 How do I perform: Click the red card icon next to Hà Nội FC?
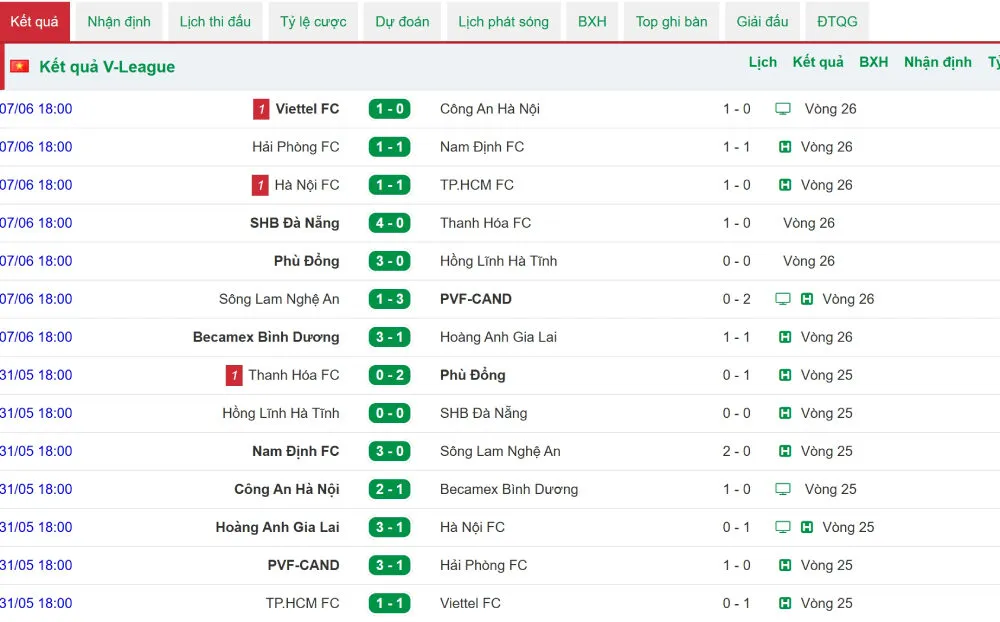260,185
